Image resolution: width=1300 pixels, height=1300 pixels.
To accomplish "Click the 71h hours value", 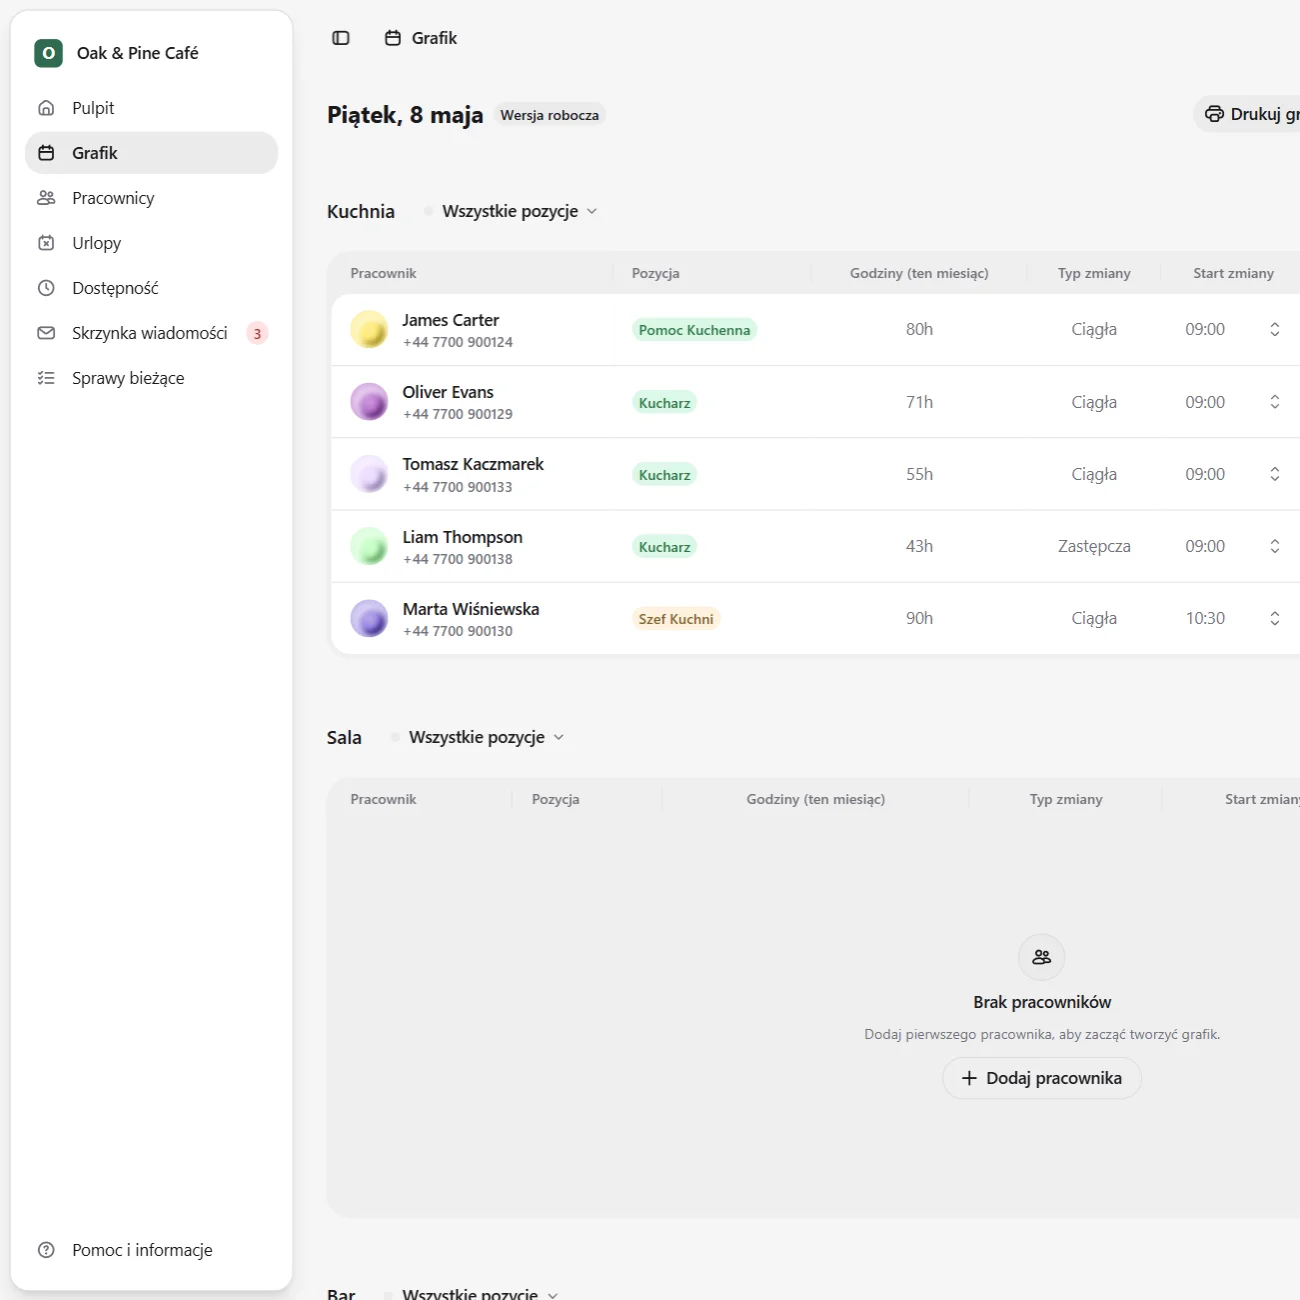I will tap(919, 402).
